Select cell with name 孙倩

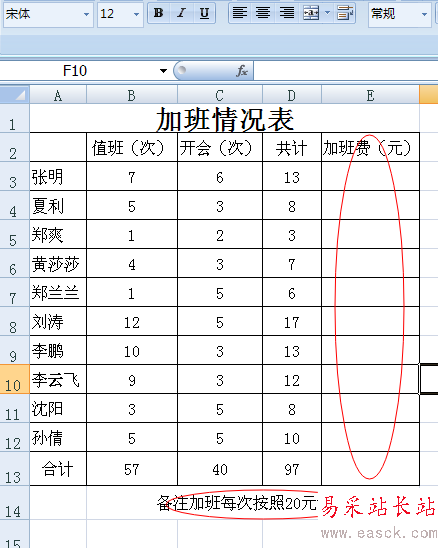pos(58,437)
